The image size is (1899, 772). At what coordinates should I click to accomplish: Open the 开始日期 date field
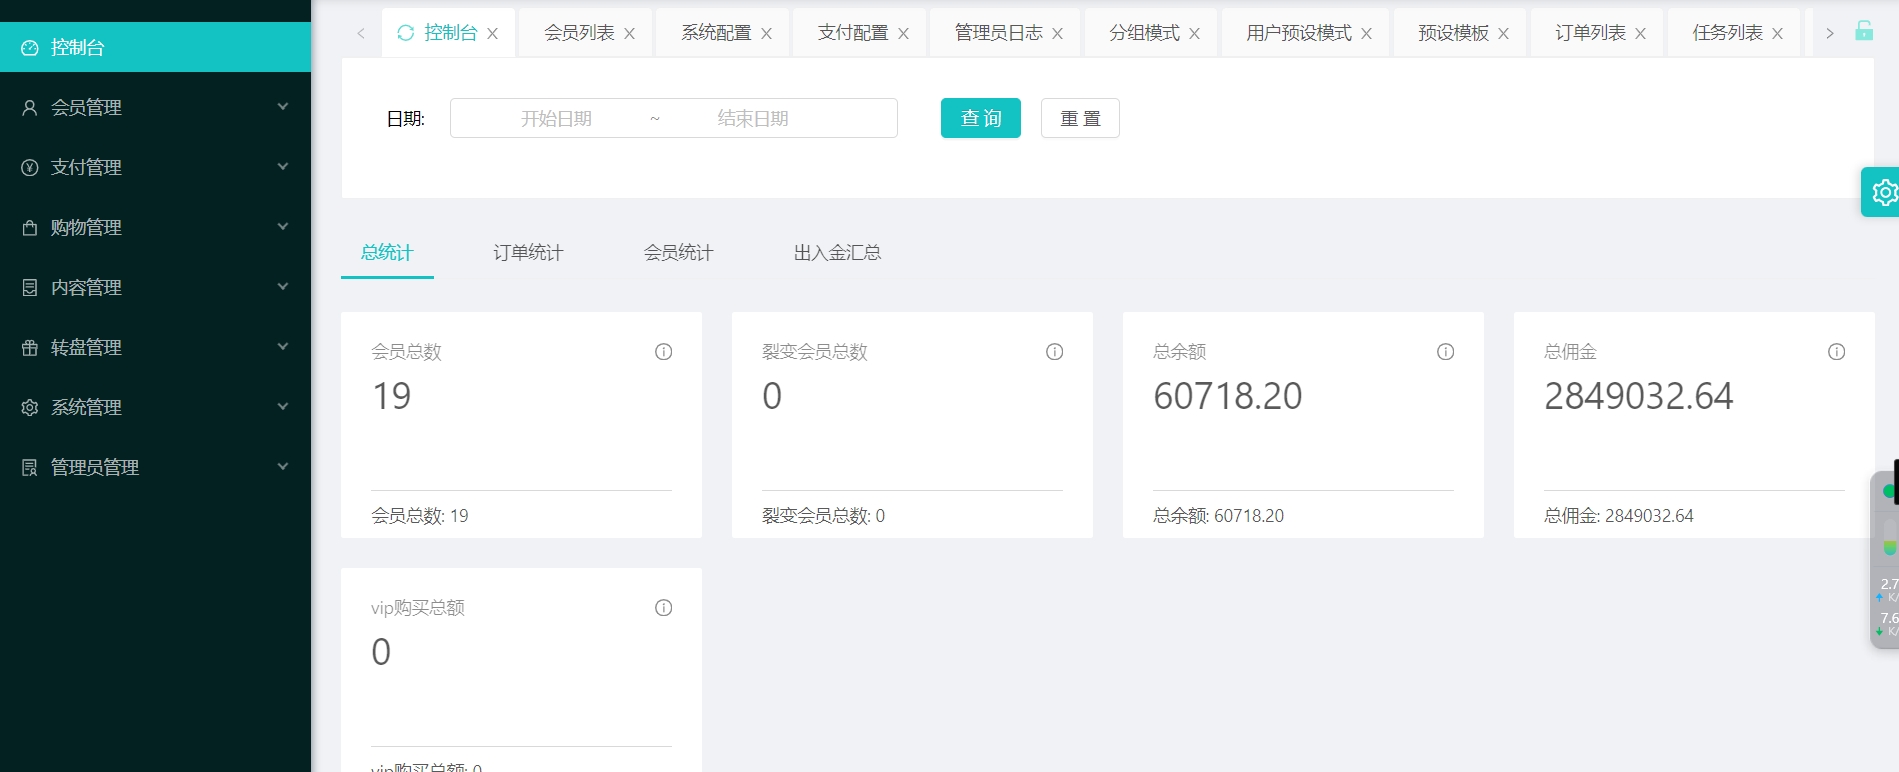click(x=556, y=119)
